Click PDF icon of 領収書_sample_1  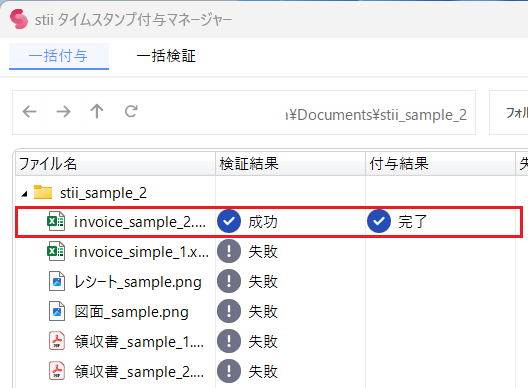pos(57,341)
